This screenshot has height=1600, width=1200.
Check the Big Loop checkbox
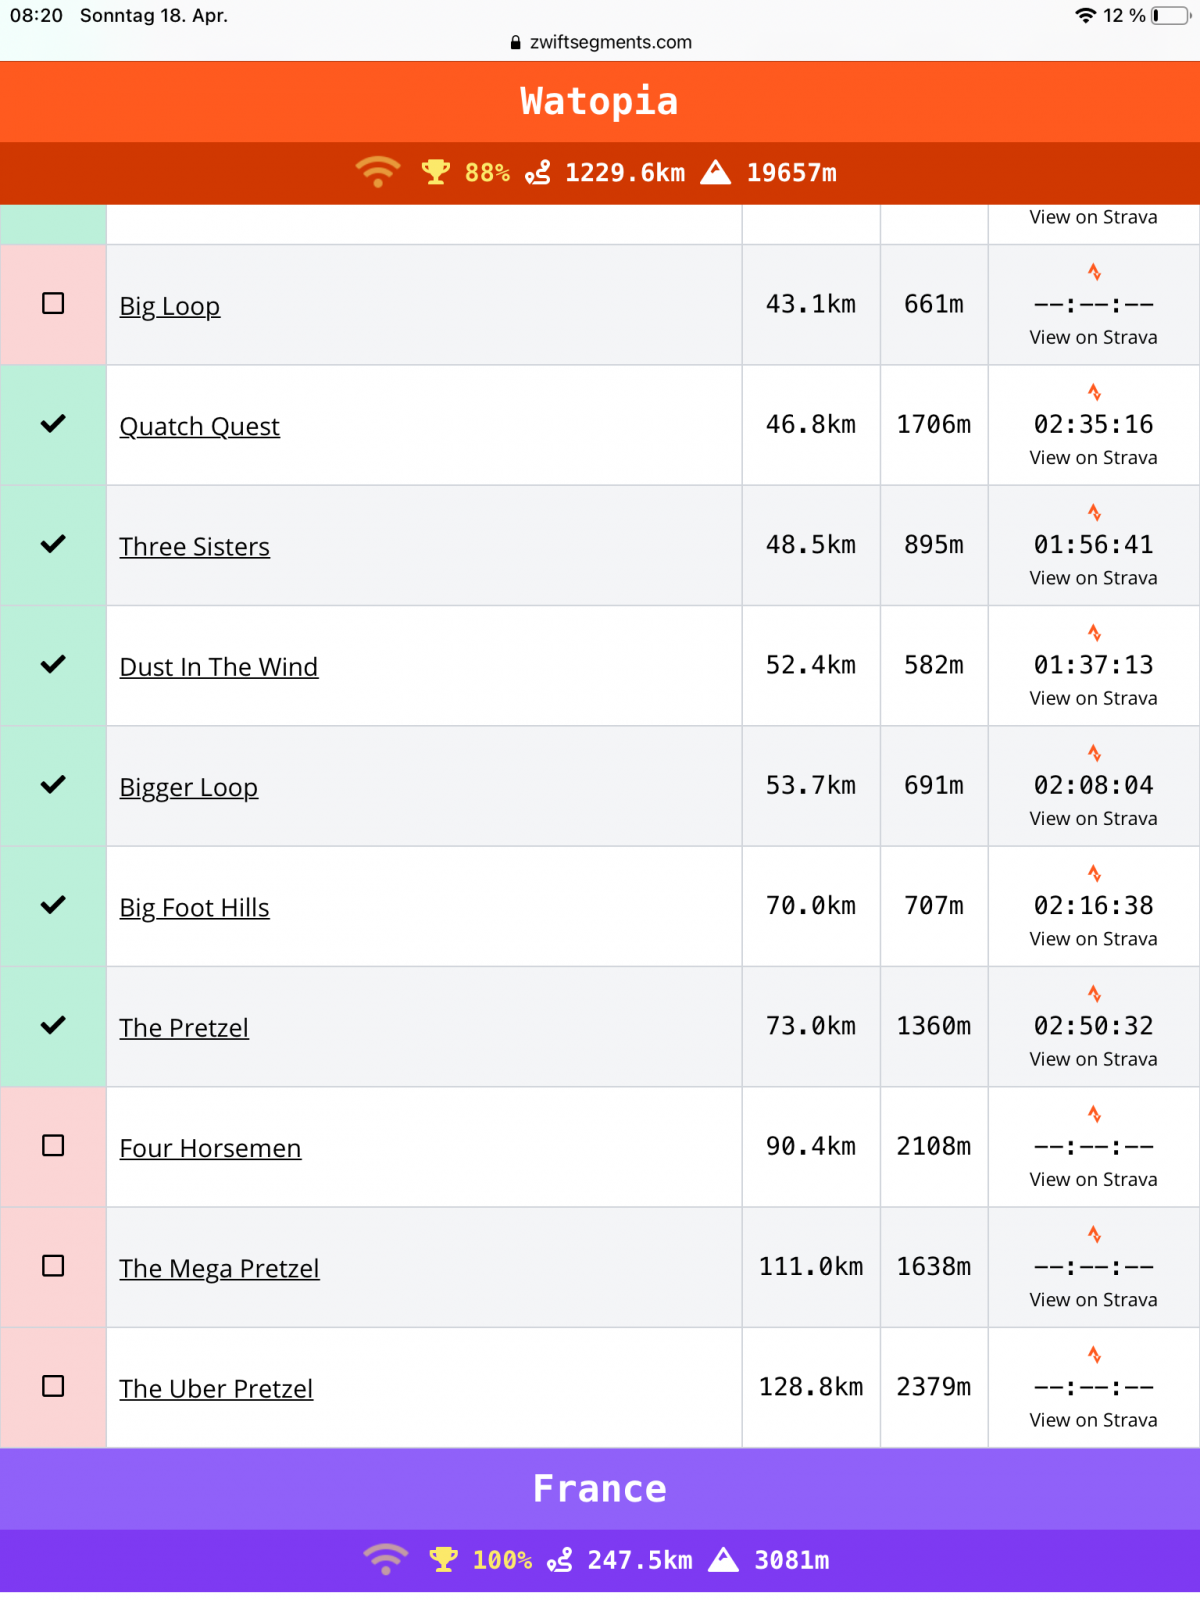(x=53, y=303)
